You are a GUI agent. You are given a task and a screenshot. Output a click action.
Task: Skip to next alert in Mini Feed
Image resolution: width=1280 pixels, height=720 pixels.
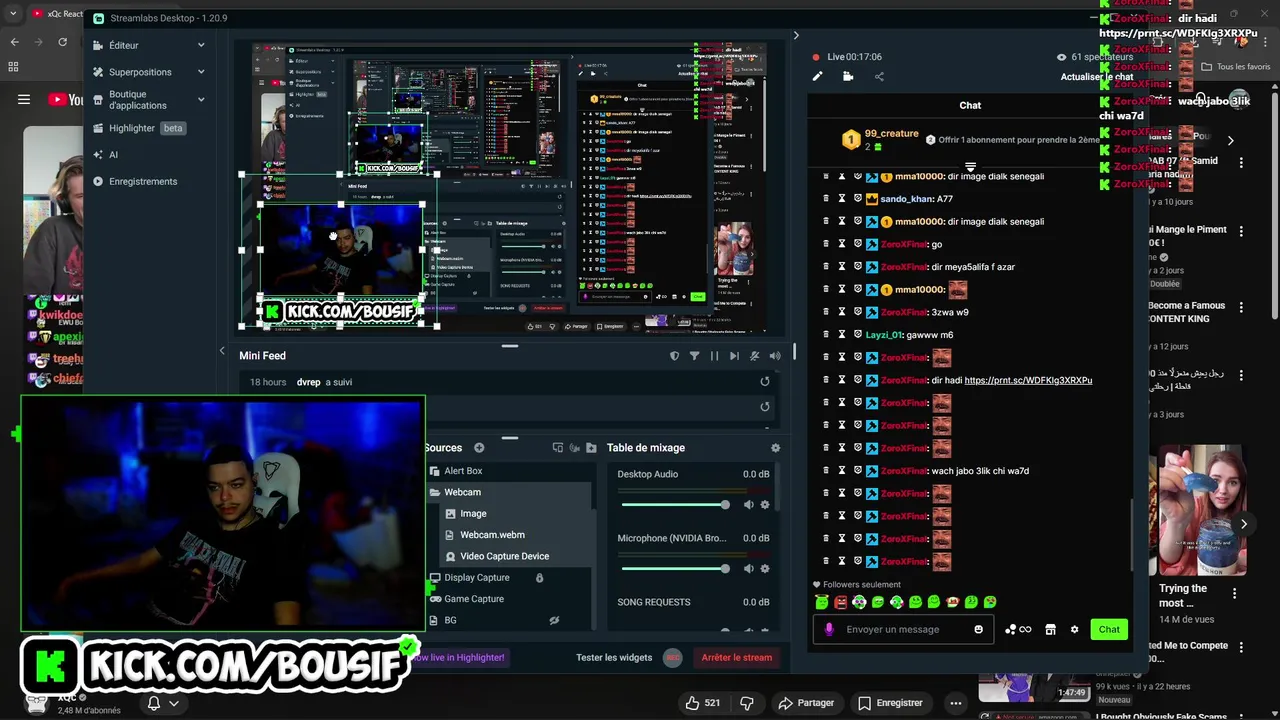tap(734, 356)
